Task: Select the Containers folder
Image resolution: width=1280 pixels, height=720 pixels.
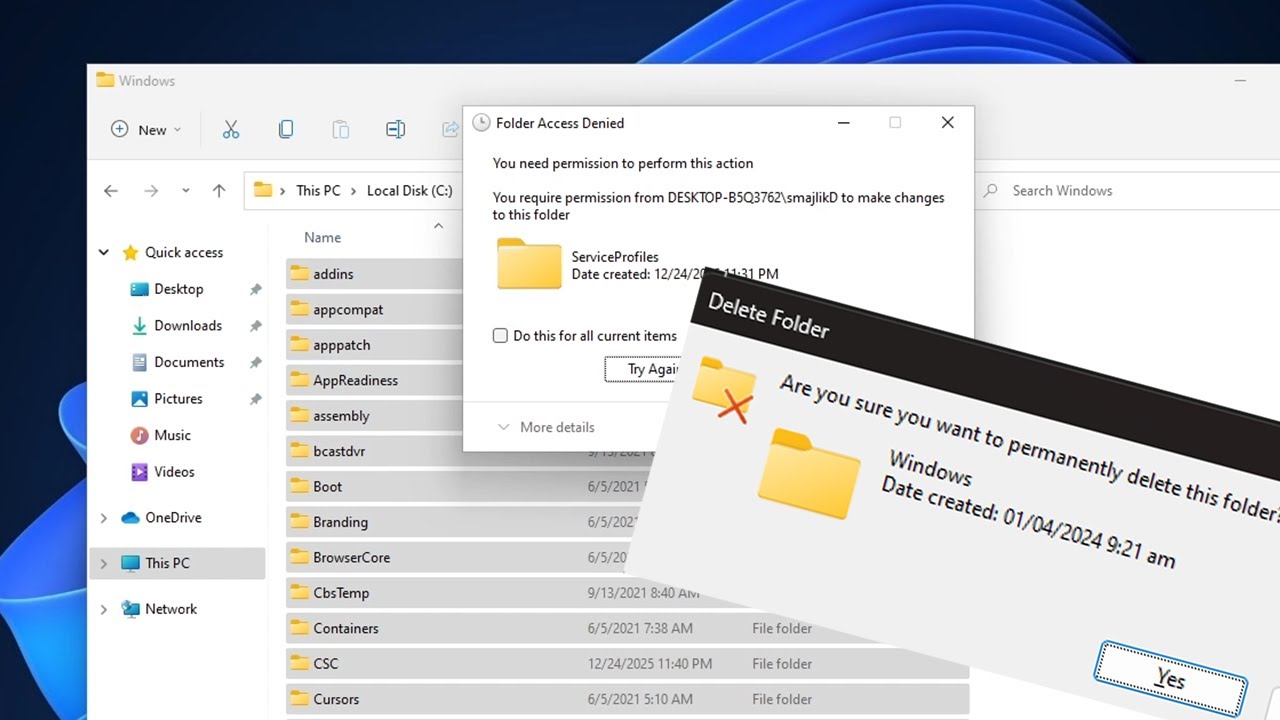Action: tap(627, 628)
